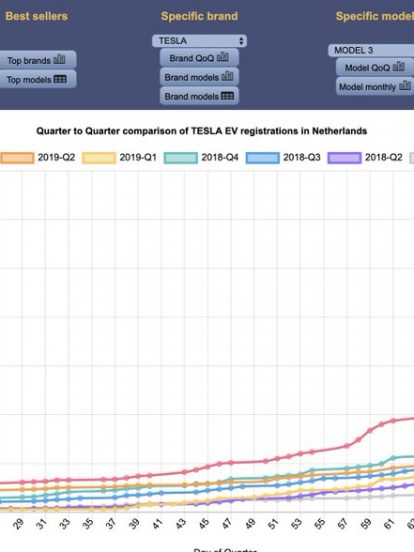Open the MODEL 3 model dropdown
The image size is (414, 552).
point(371,50)
